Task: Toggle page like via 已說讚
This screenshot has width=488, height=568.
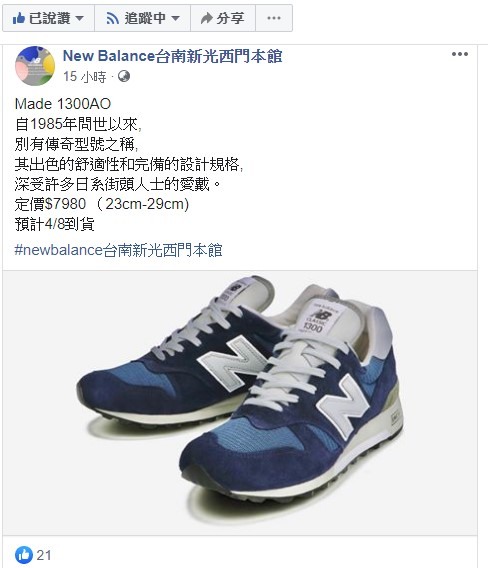Action: (x=49, y=18)
